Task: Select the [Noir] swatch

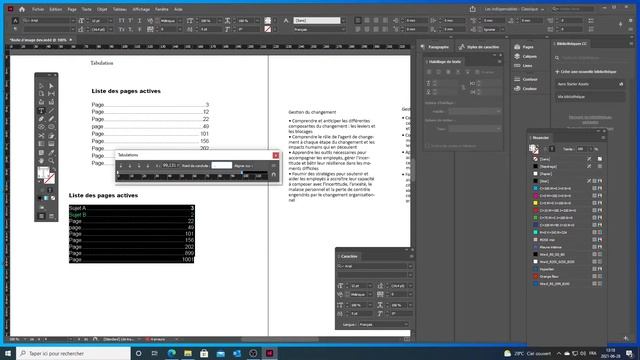Action: [x=567, y=181]
